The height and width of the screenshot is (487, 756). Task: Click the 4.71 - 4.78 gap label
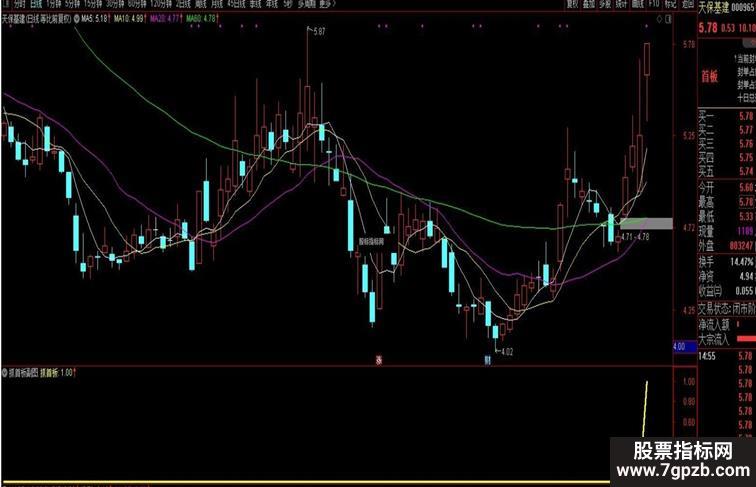pos(635,237)
